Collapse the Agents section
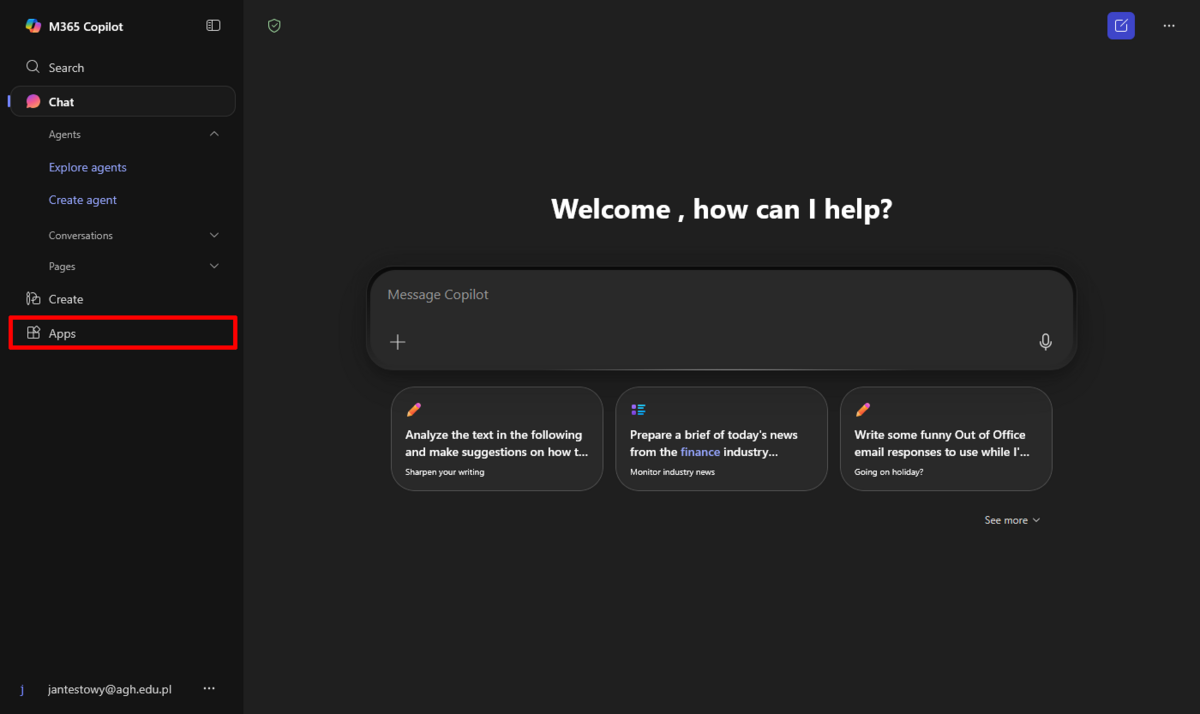The image size is (1200, 714). pos(214,134)
